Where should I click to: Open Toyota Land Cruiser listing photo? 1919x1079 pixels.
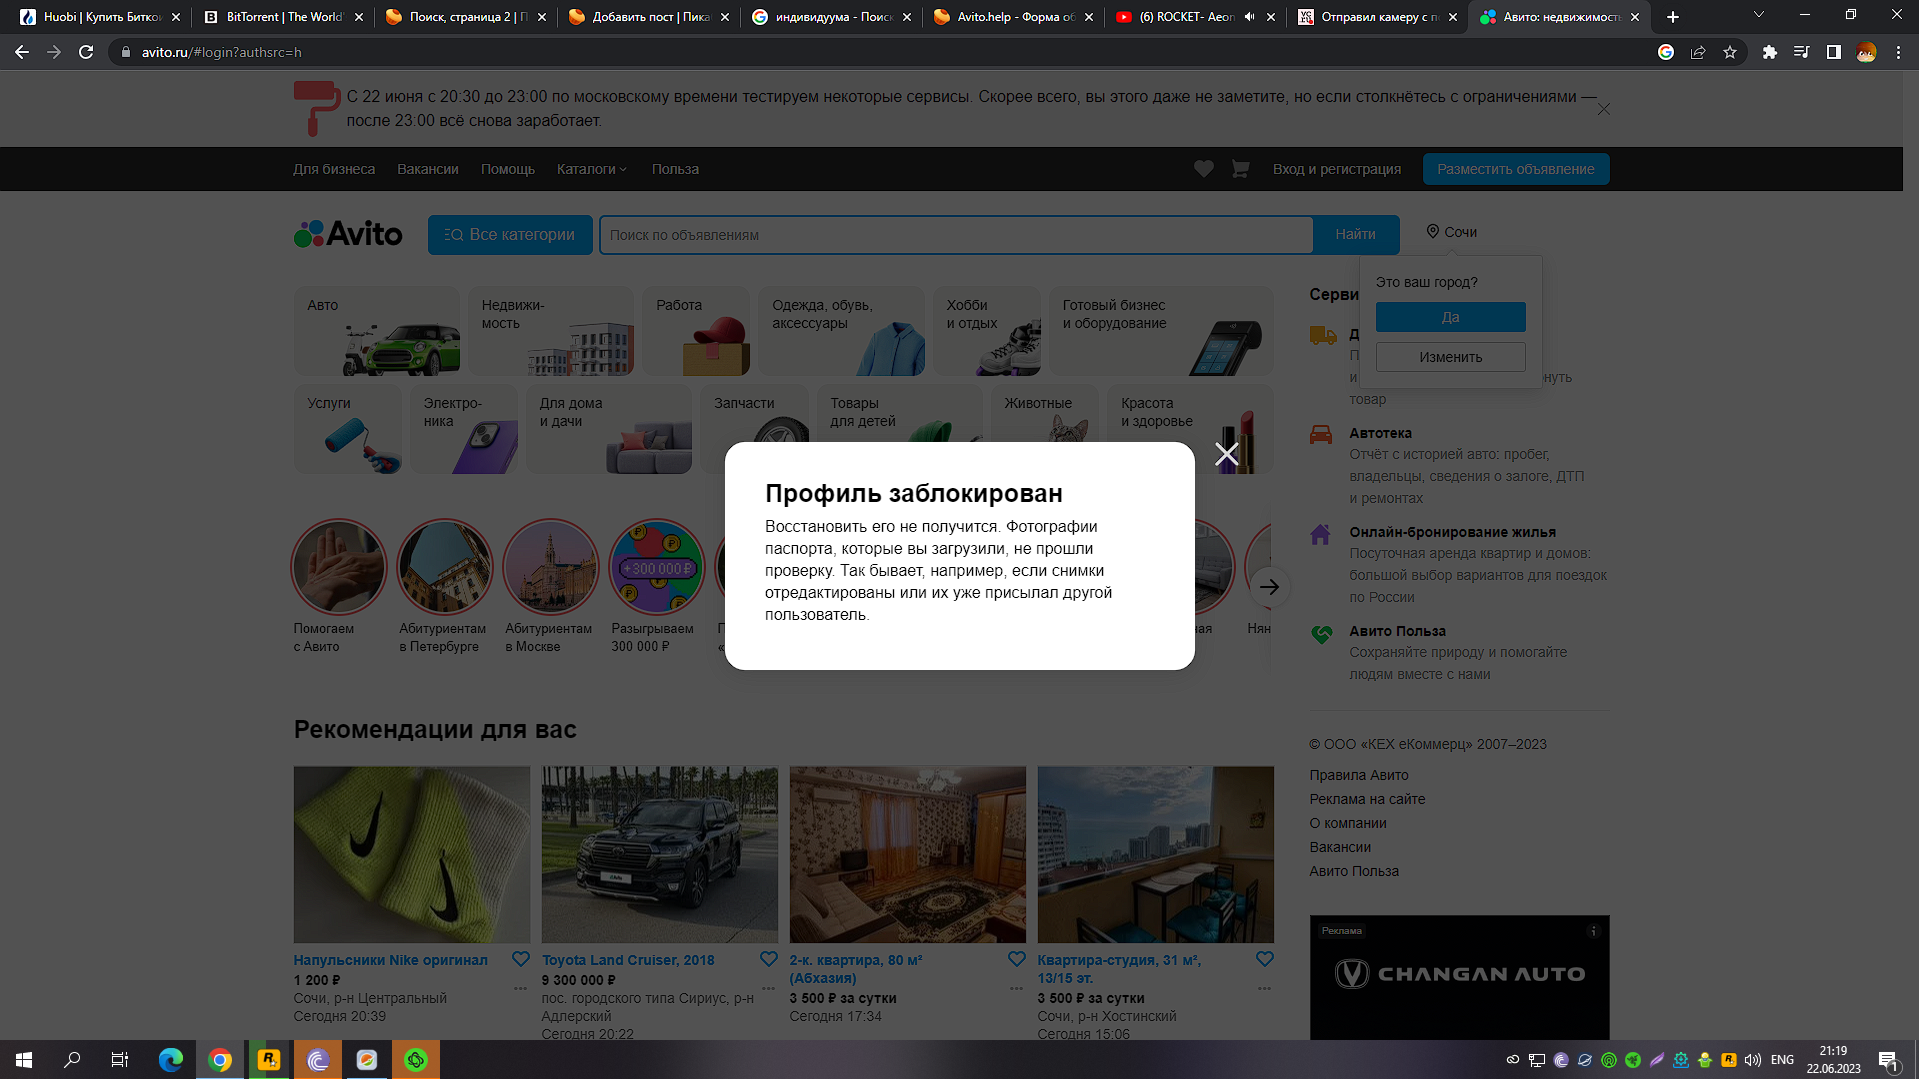(660, 854)
